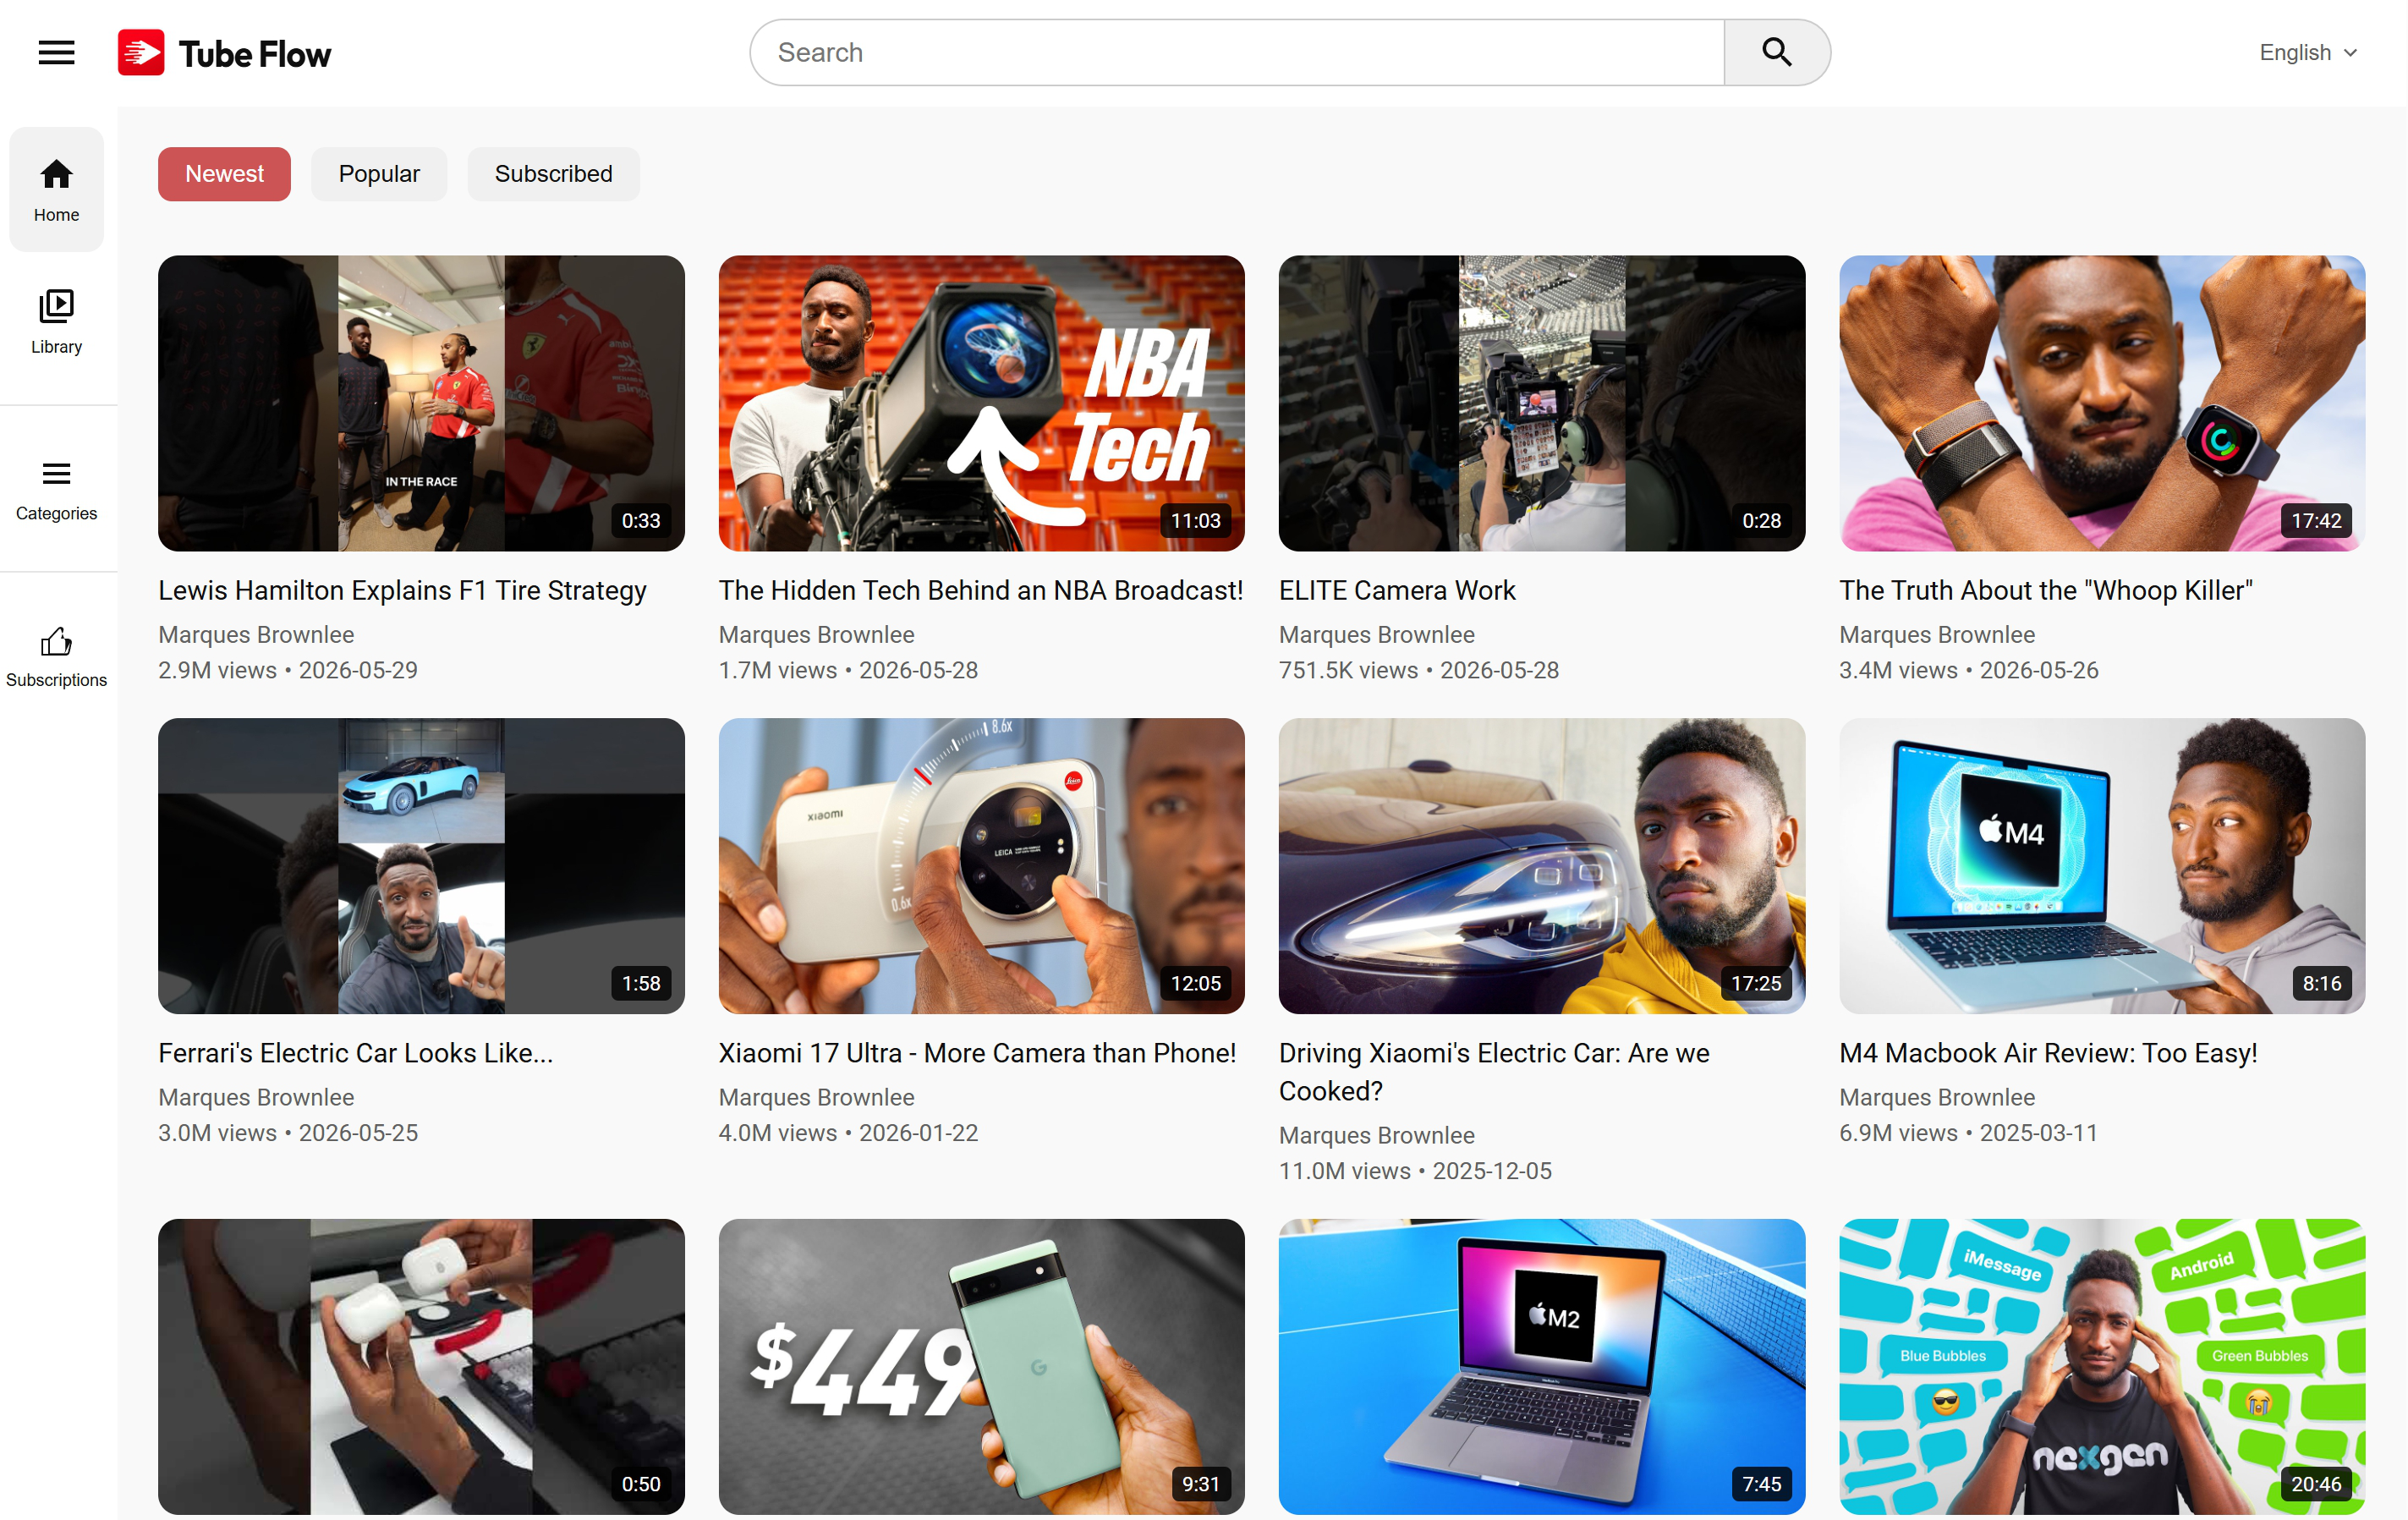Click Marques Brownlee under Lewis Hamilton video
Screen dimensions: 2408x1520
tap(256, 634)
